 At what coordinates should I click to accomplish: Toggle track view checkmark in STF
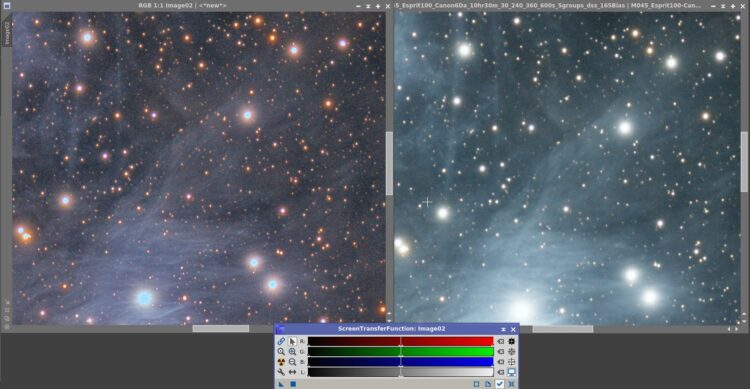[x=499, y=384]
